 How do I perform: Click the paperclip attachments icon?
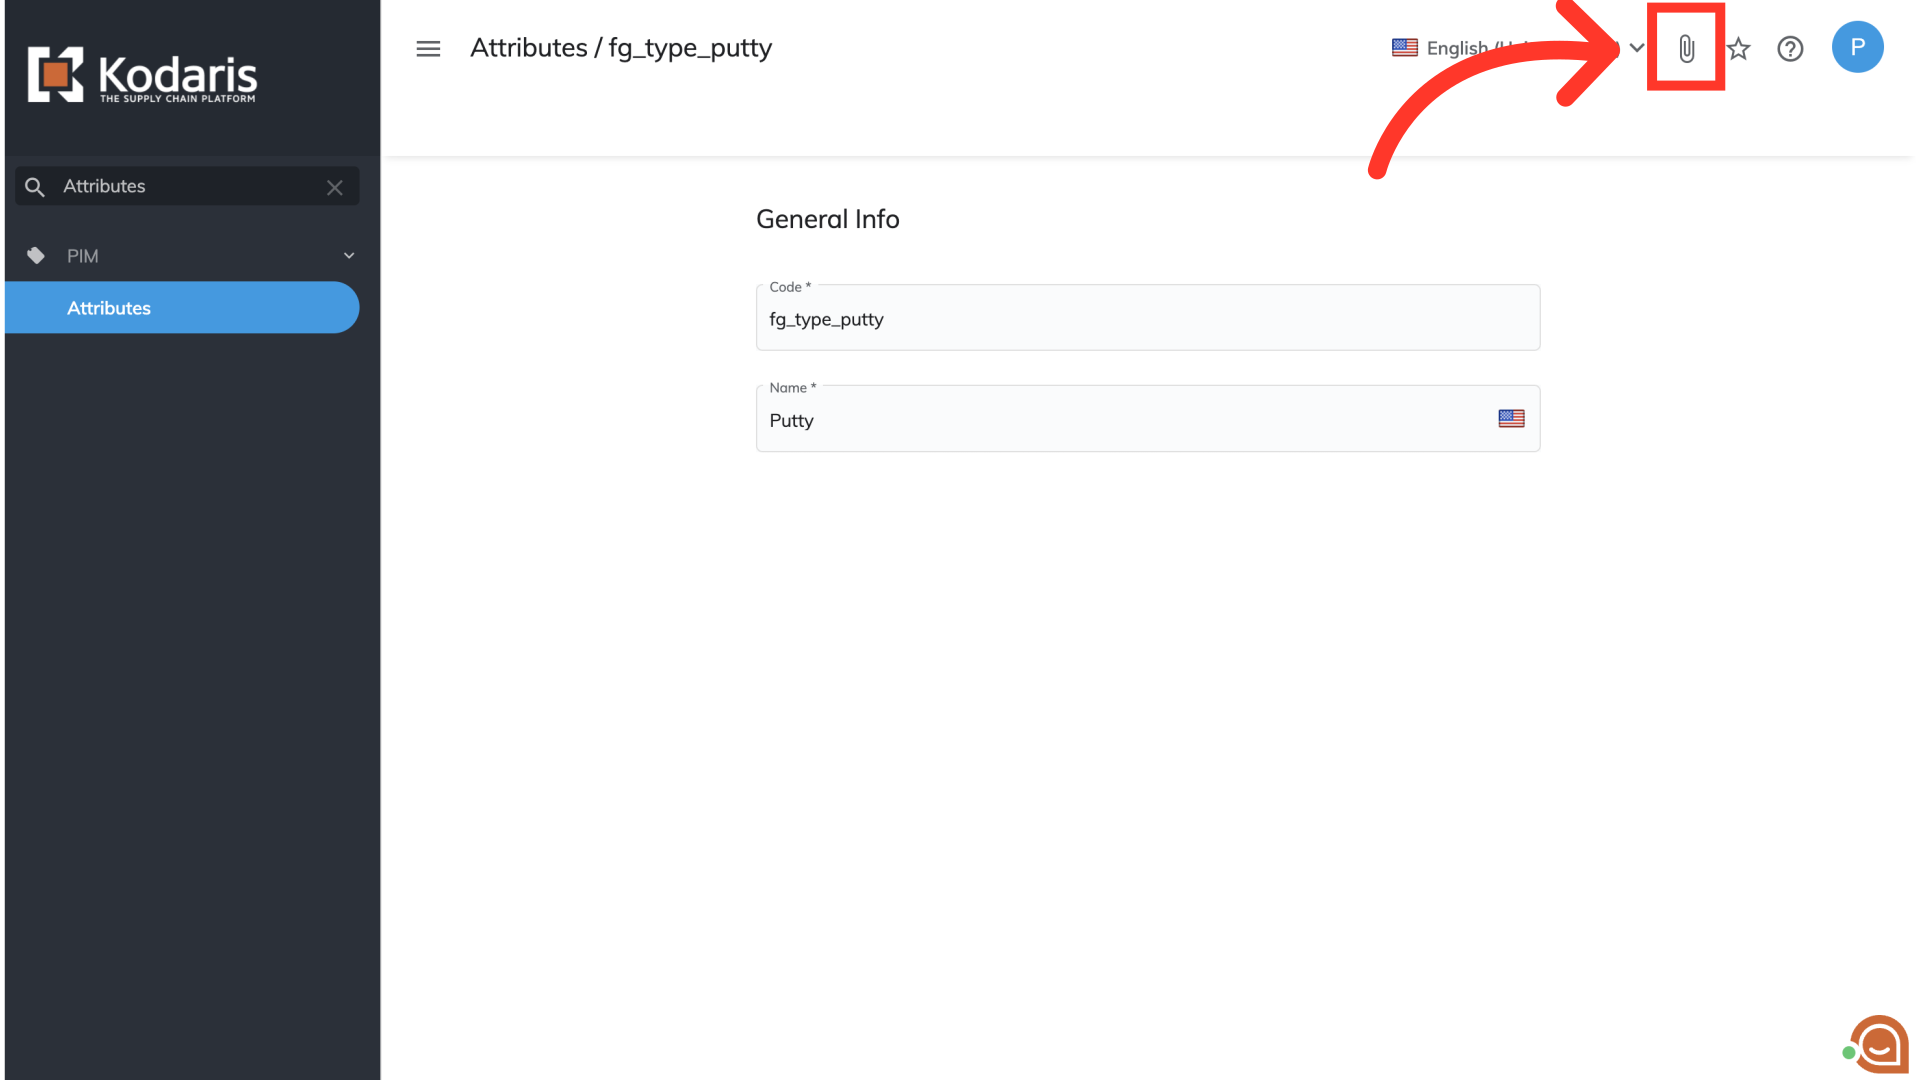click(1686, 48)
